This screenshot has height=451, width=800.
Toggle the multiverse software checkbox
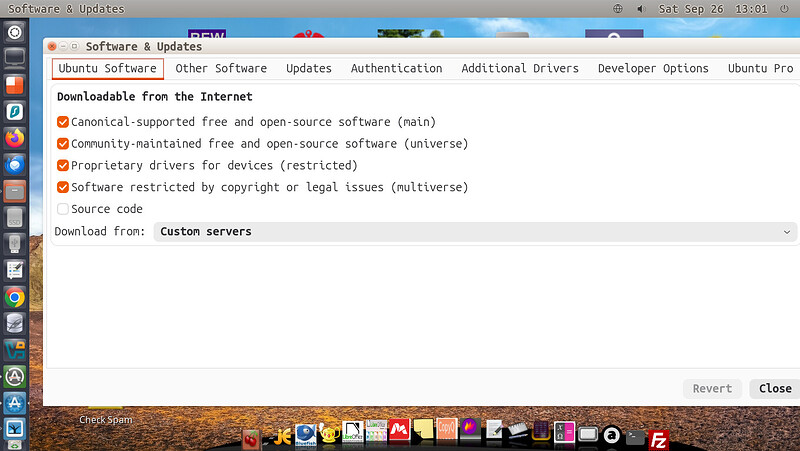[x=63, y=187]
